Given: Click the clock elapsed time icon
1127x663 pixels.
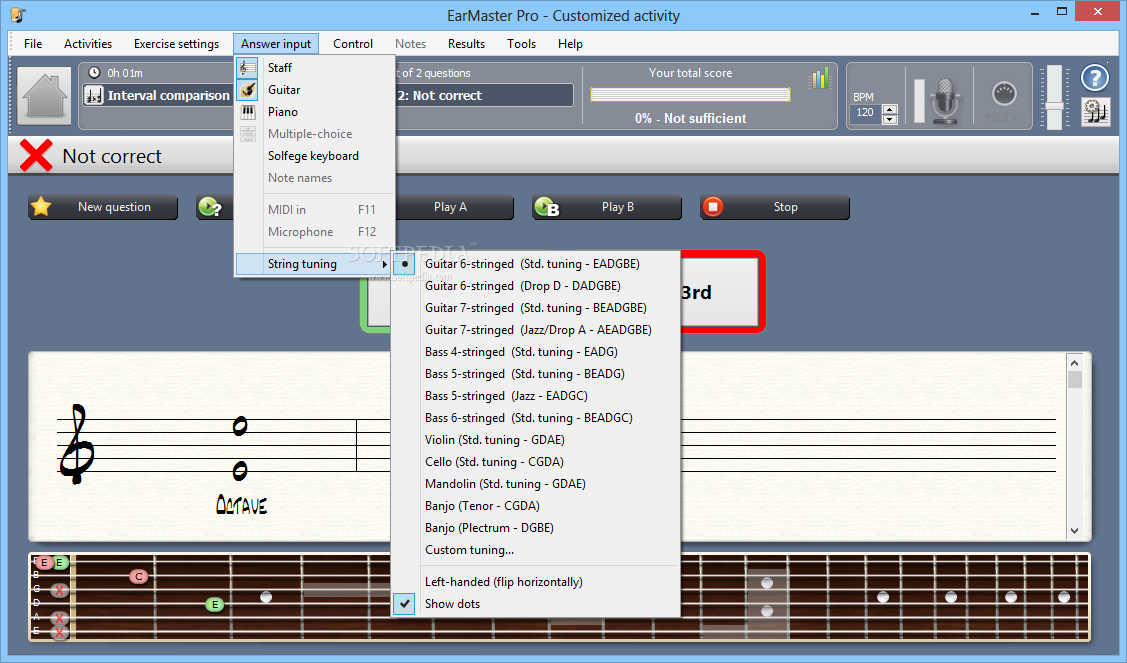Looking at the screenshot, I should [94, 73].
